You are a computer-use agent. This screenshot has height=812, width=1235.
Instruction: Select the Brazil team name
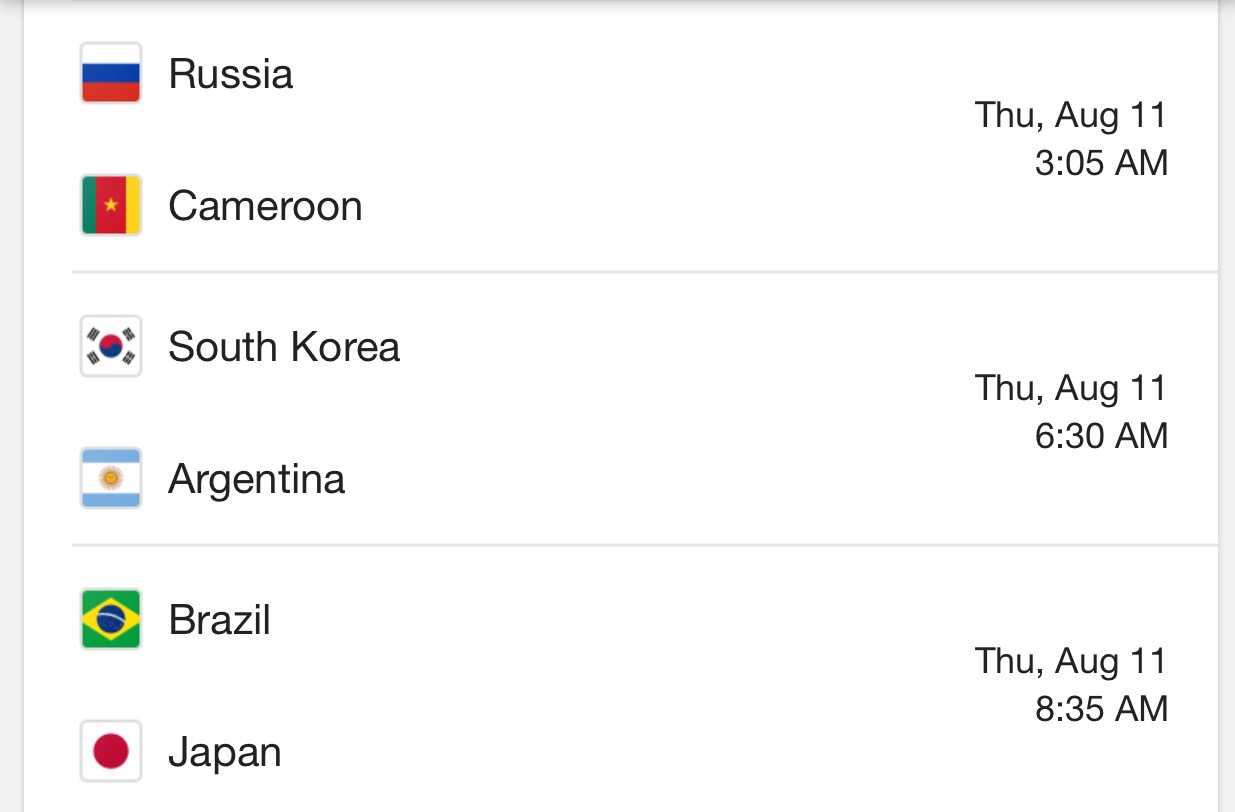220,620
